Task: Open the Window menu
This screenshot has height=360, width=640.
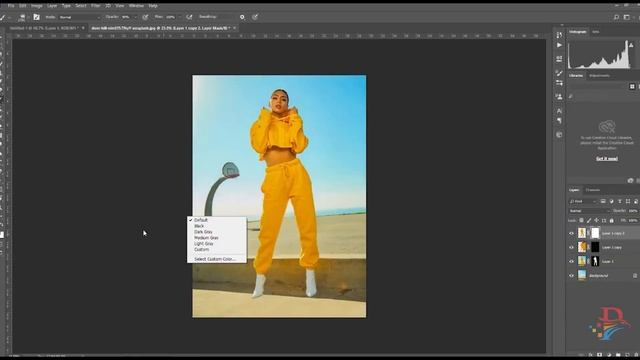Action: tap(136, 6)
